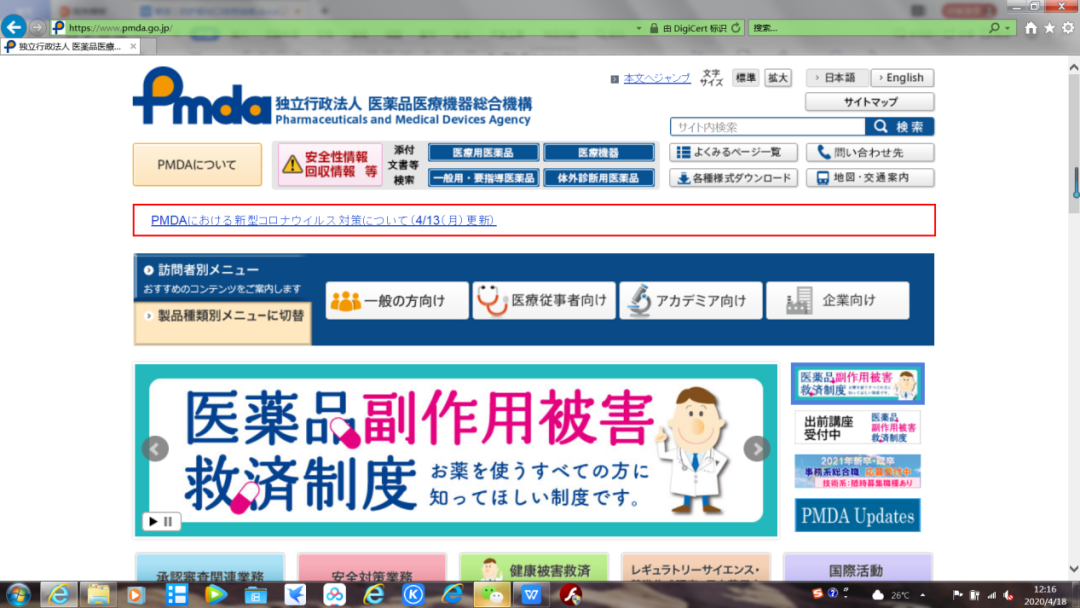This screenshot has width=1080, height=608.
Task: Advance carousel with the right arrow
Action: [x=757, y=450]
